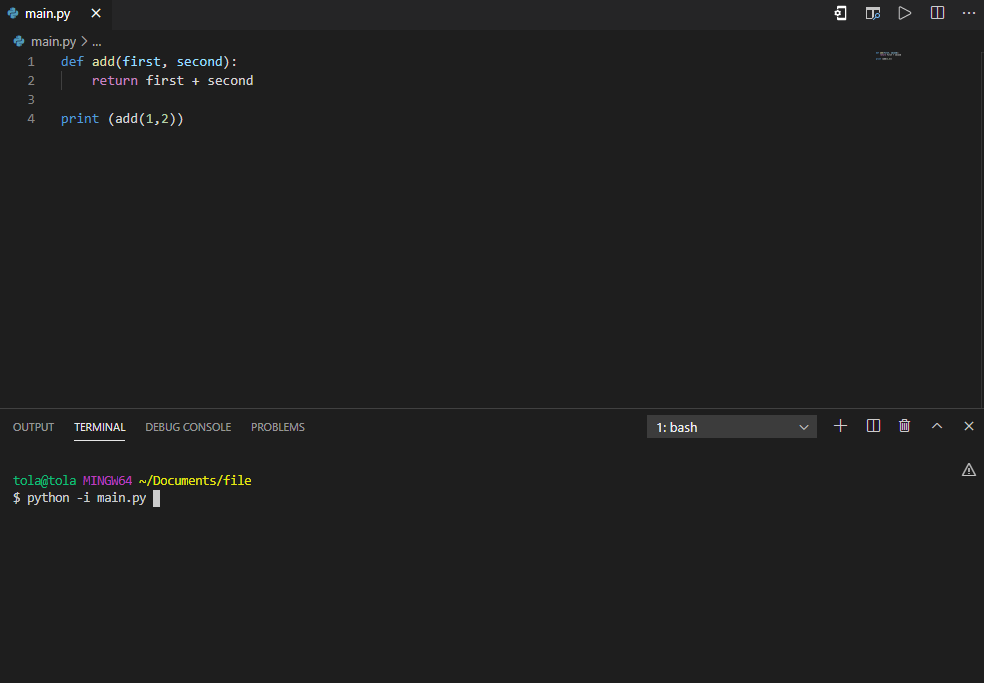984x683 pixels.
Task: Open the '1: bash' terminal dropdown
Action: pos(731,427)
